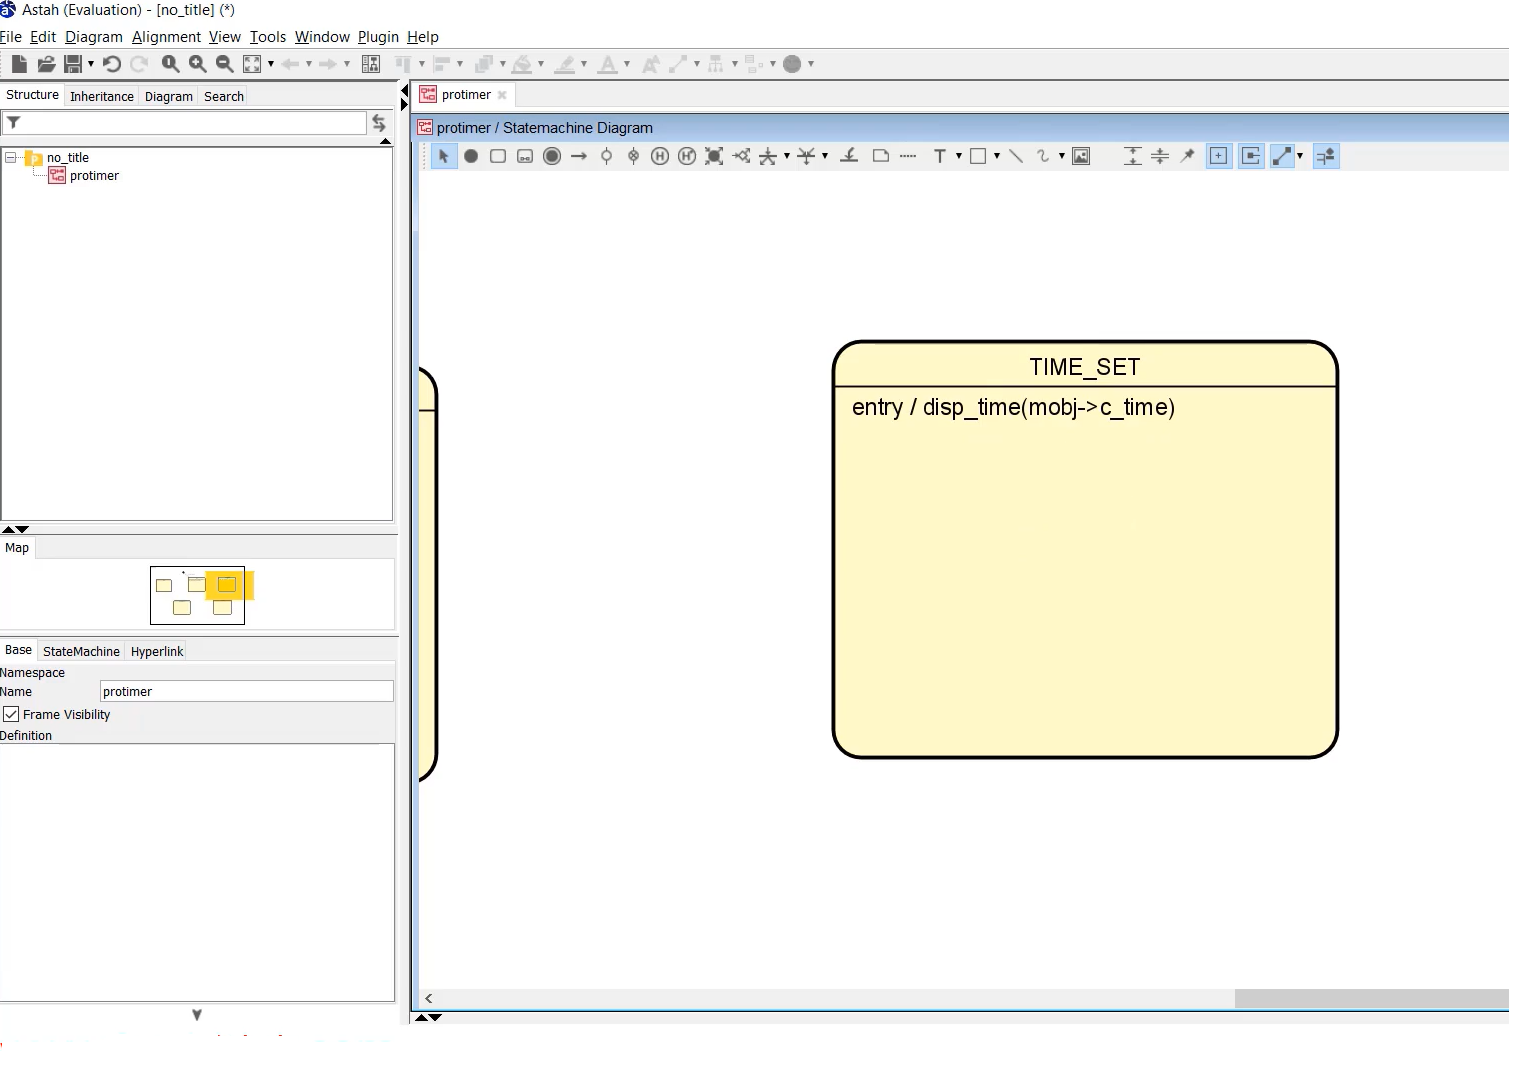Open the View menu
This screenshot has width=1516, height=1080.
(x=225, y=37)
